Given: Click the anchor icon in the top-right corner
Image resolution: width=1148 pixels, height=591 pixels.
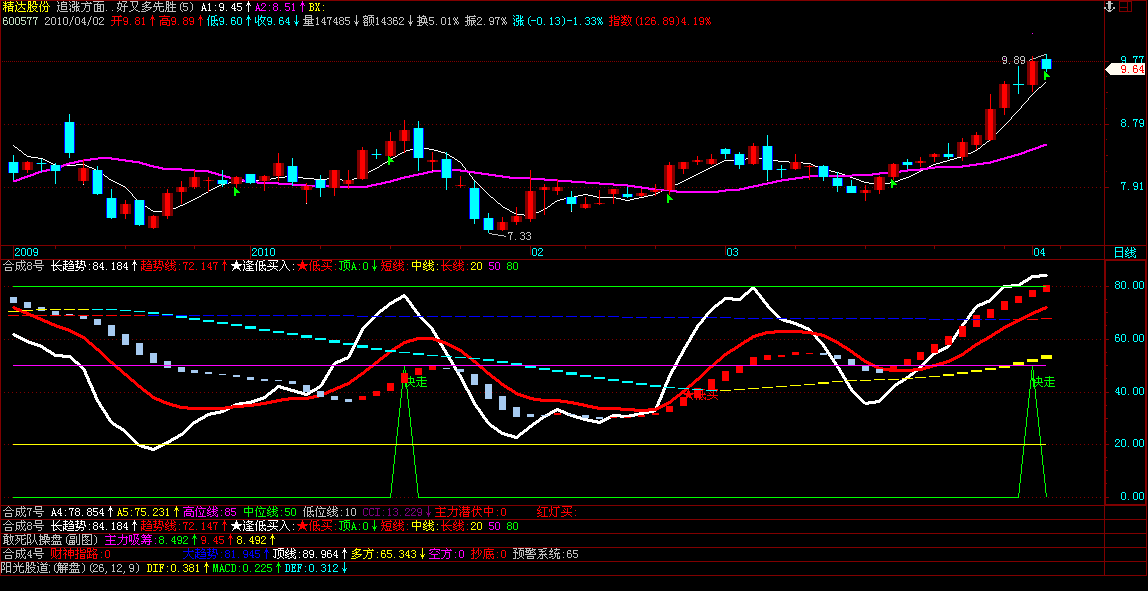Looking at the screenshot, I should pyautogui.click(x=1111, y=7).
